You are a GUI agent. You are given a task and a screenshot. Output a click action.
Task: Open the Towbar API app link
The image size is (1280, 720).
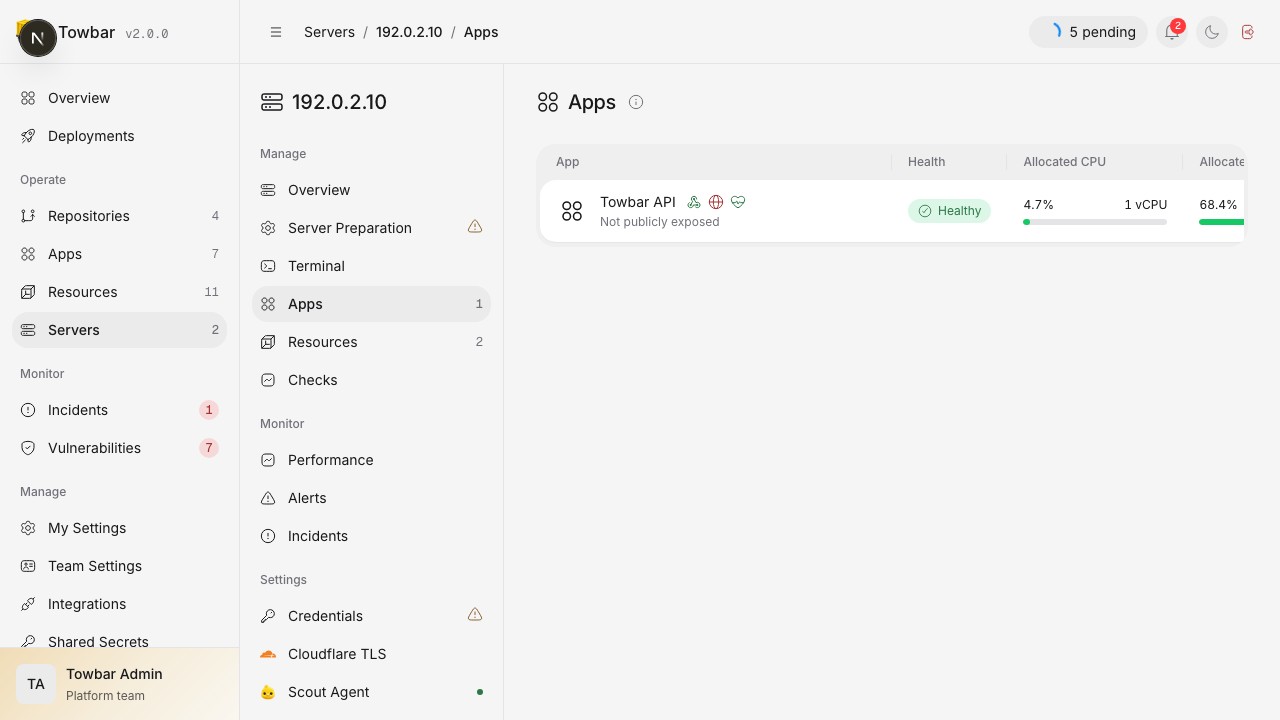(638, 202)
